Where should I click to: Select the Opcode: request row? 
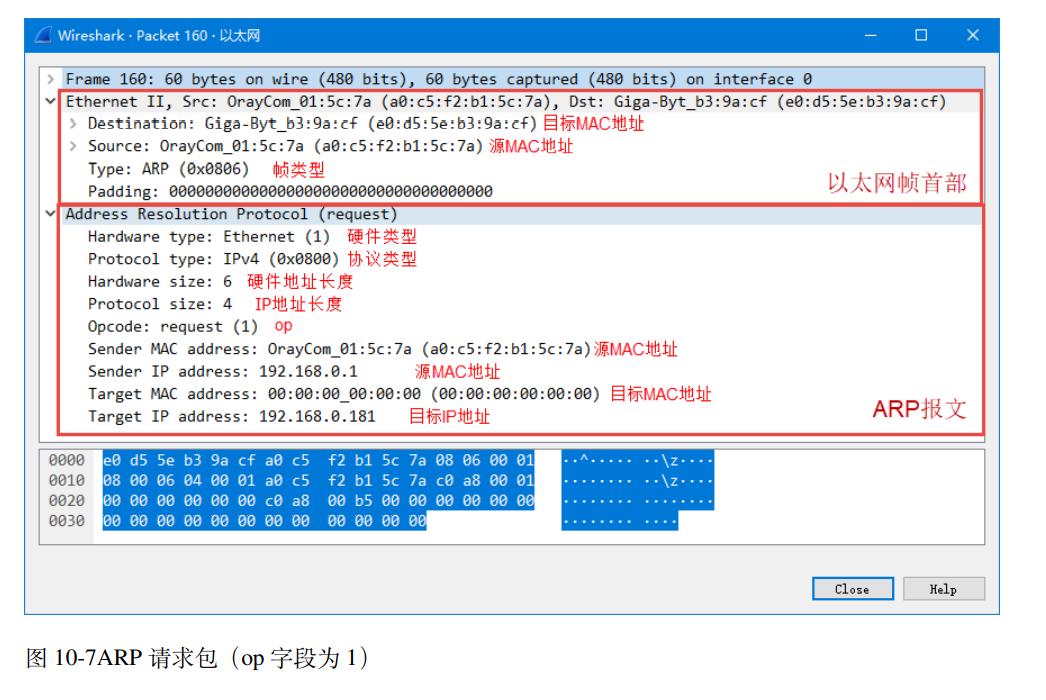(160, 326)
